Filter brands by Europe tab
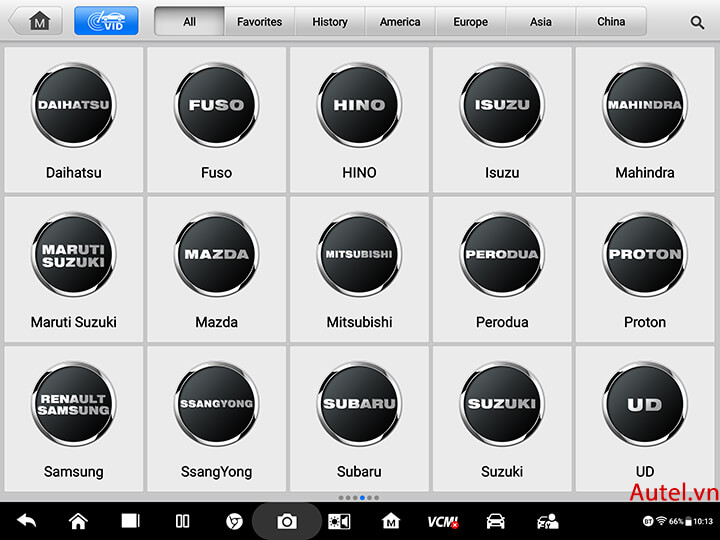The width and height of the screenshot is (720, 540). [470, 22]
